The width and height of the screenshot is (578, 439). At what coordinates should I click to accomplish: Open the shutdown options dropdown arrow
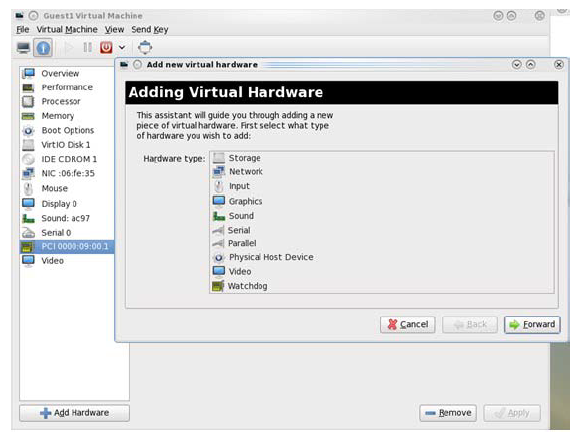[122, 48]
